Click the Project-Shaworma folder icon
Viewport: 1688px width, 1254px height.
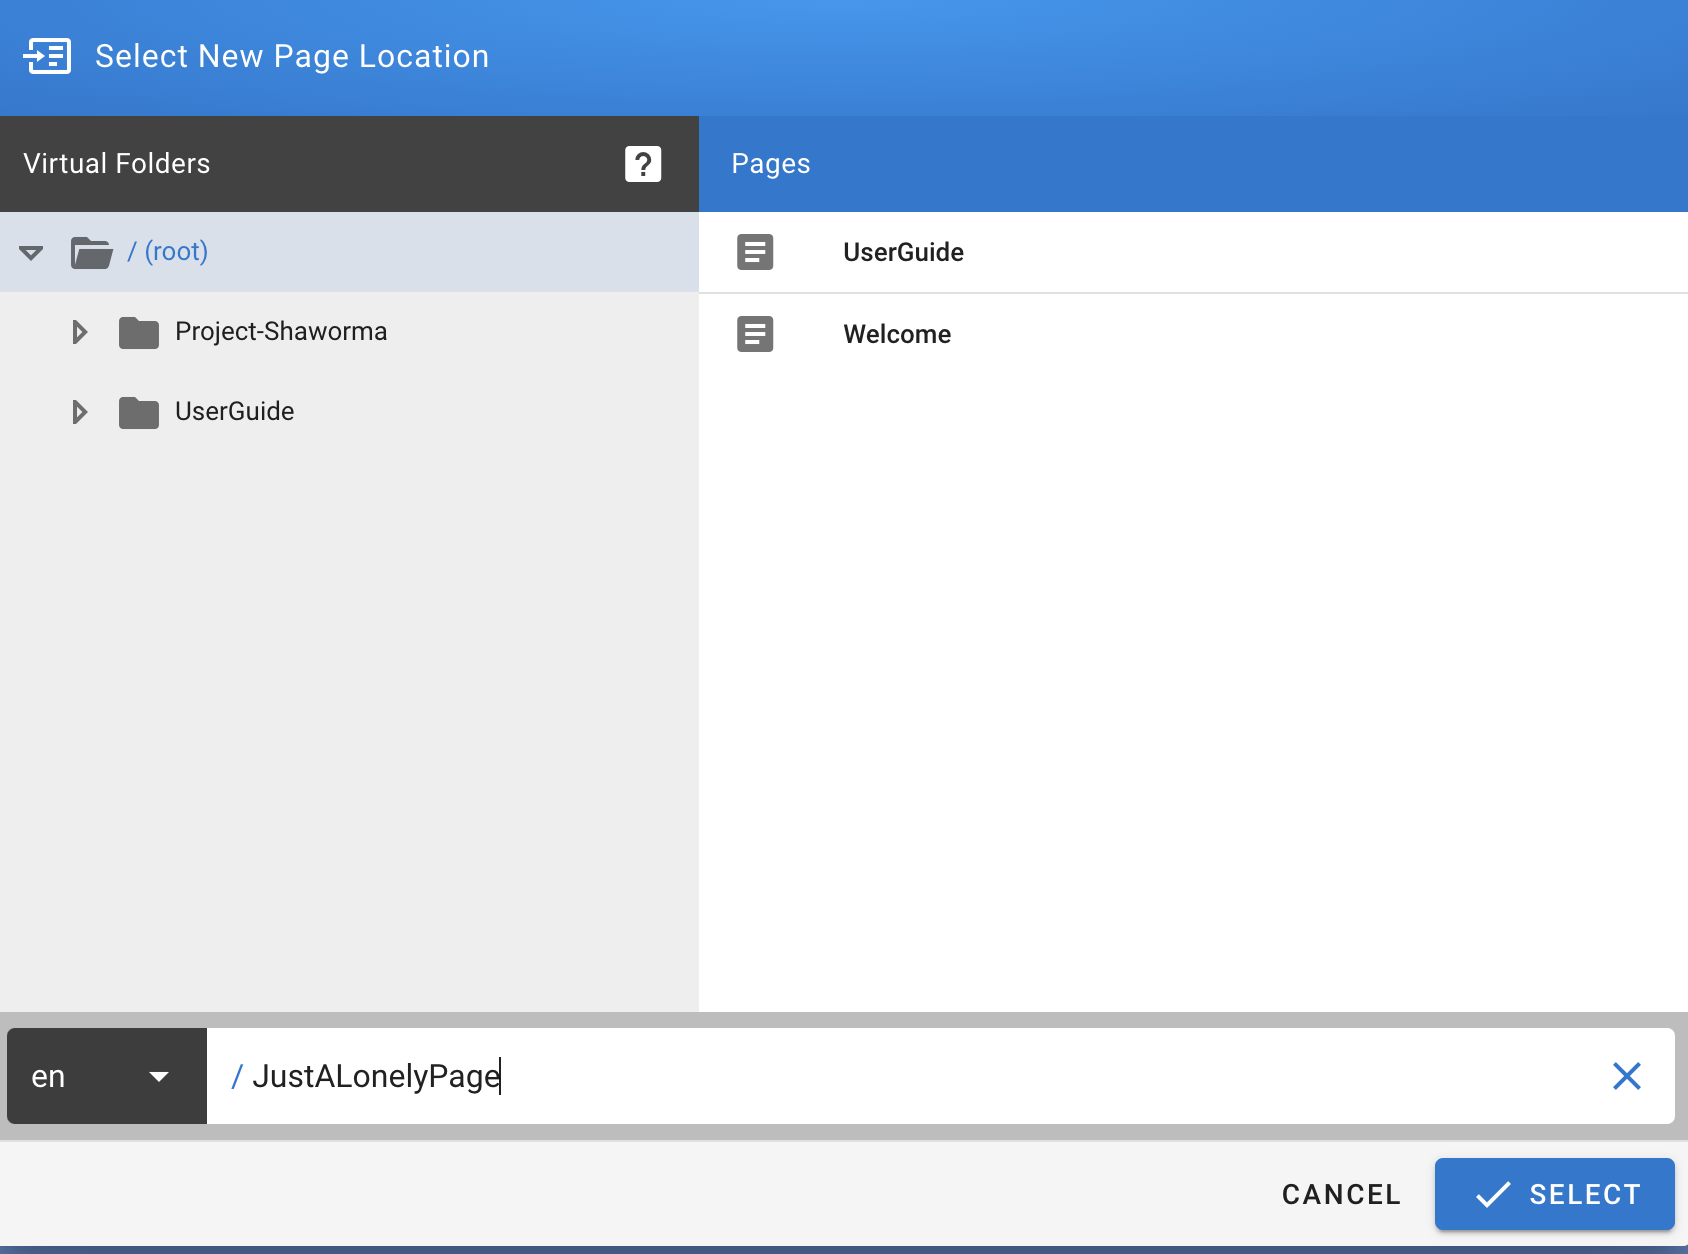[138, 332]
